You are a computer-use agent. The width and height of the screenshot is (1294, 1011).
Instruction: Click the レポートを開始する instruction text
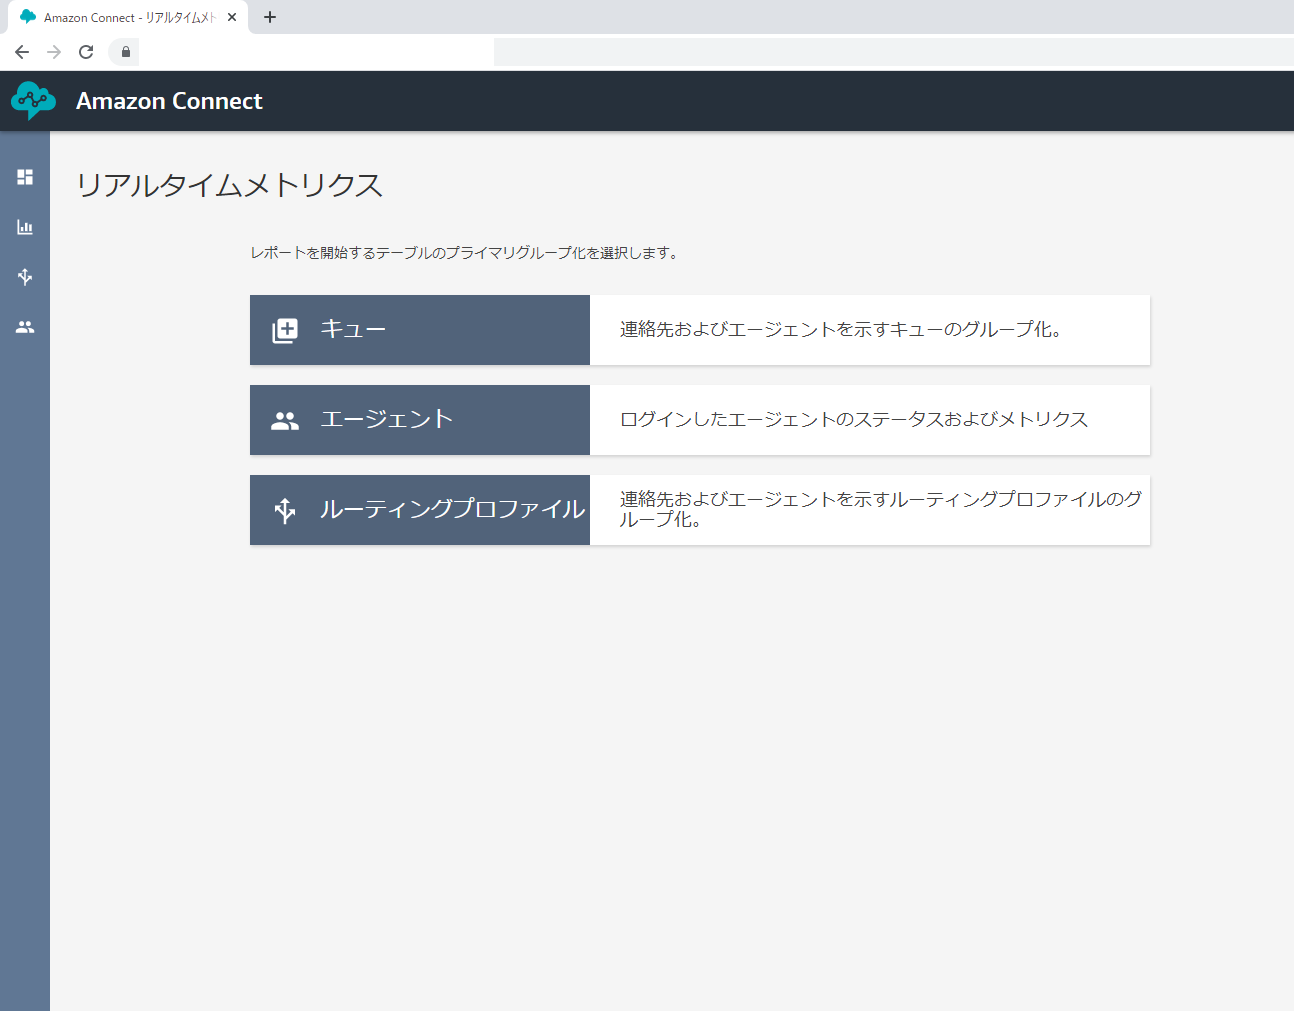coord(465,253)
